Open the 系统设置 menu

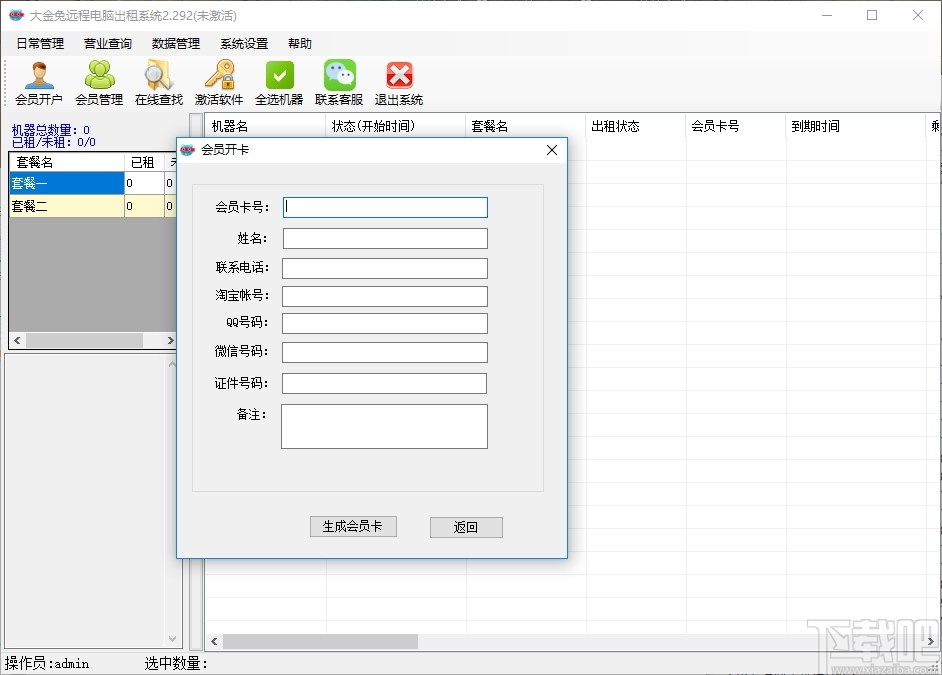[242, 43]
